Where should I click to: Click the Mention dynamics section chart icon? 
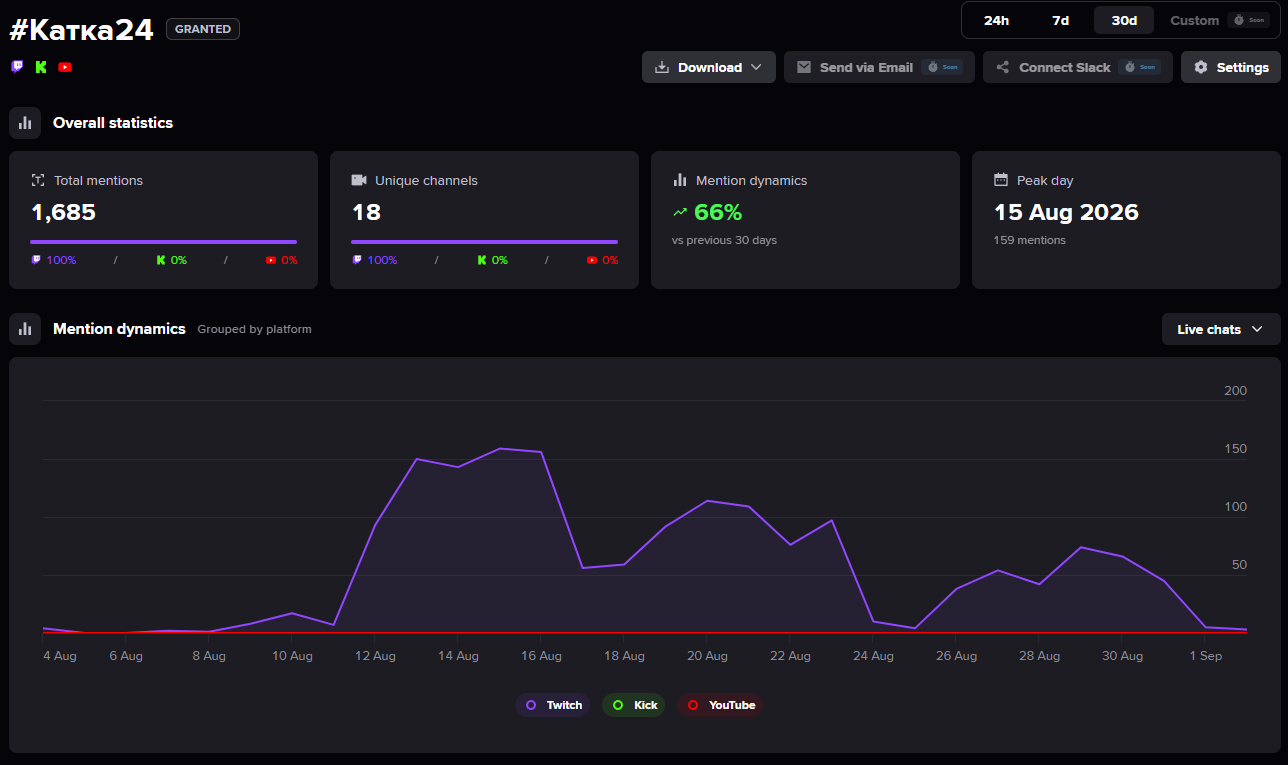point(25,329)
